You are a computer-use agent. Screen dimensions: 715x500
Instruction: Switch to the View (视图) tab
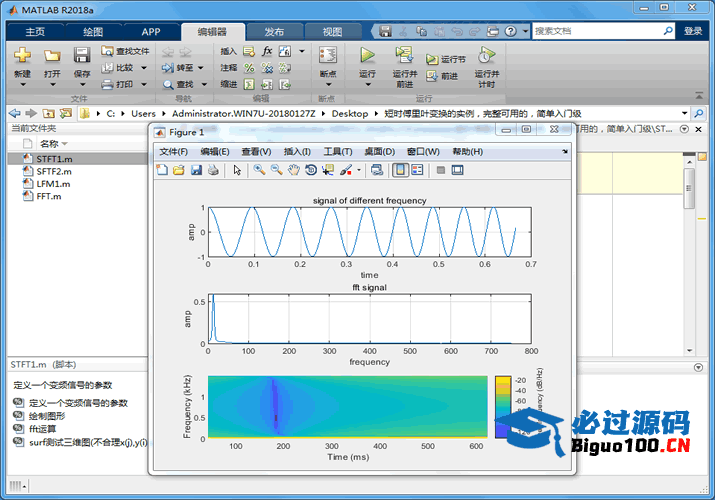(x=332, y=31)
